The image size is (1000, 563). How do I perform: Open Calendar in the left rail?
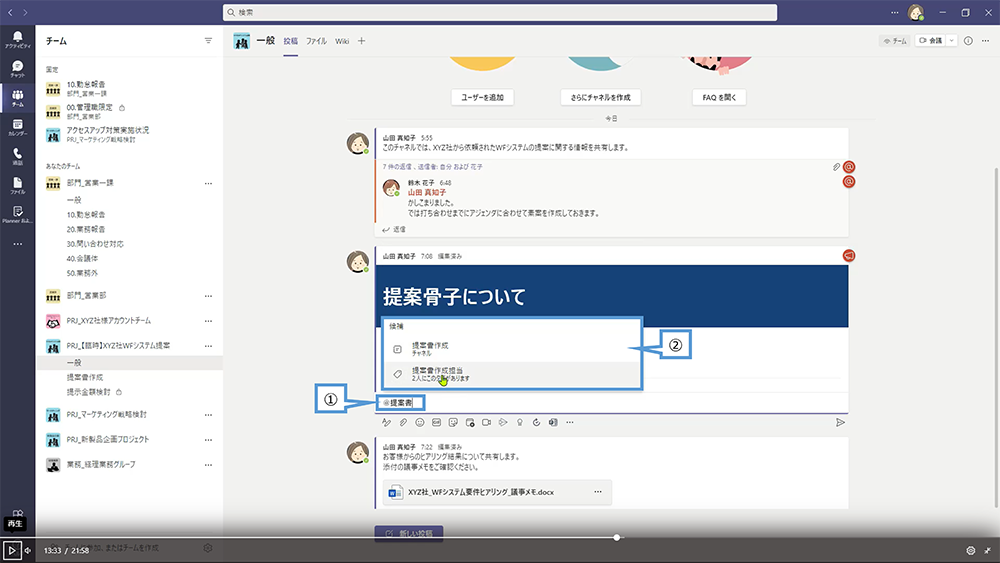(17, 127)
